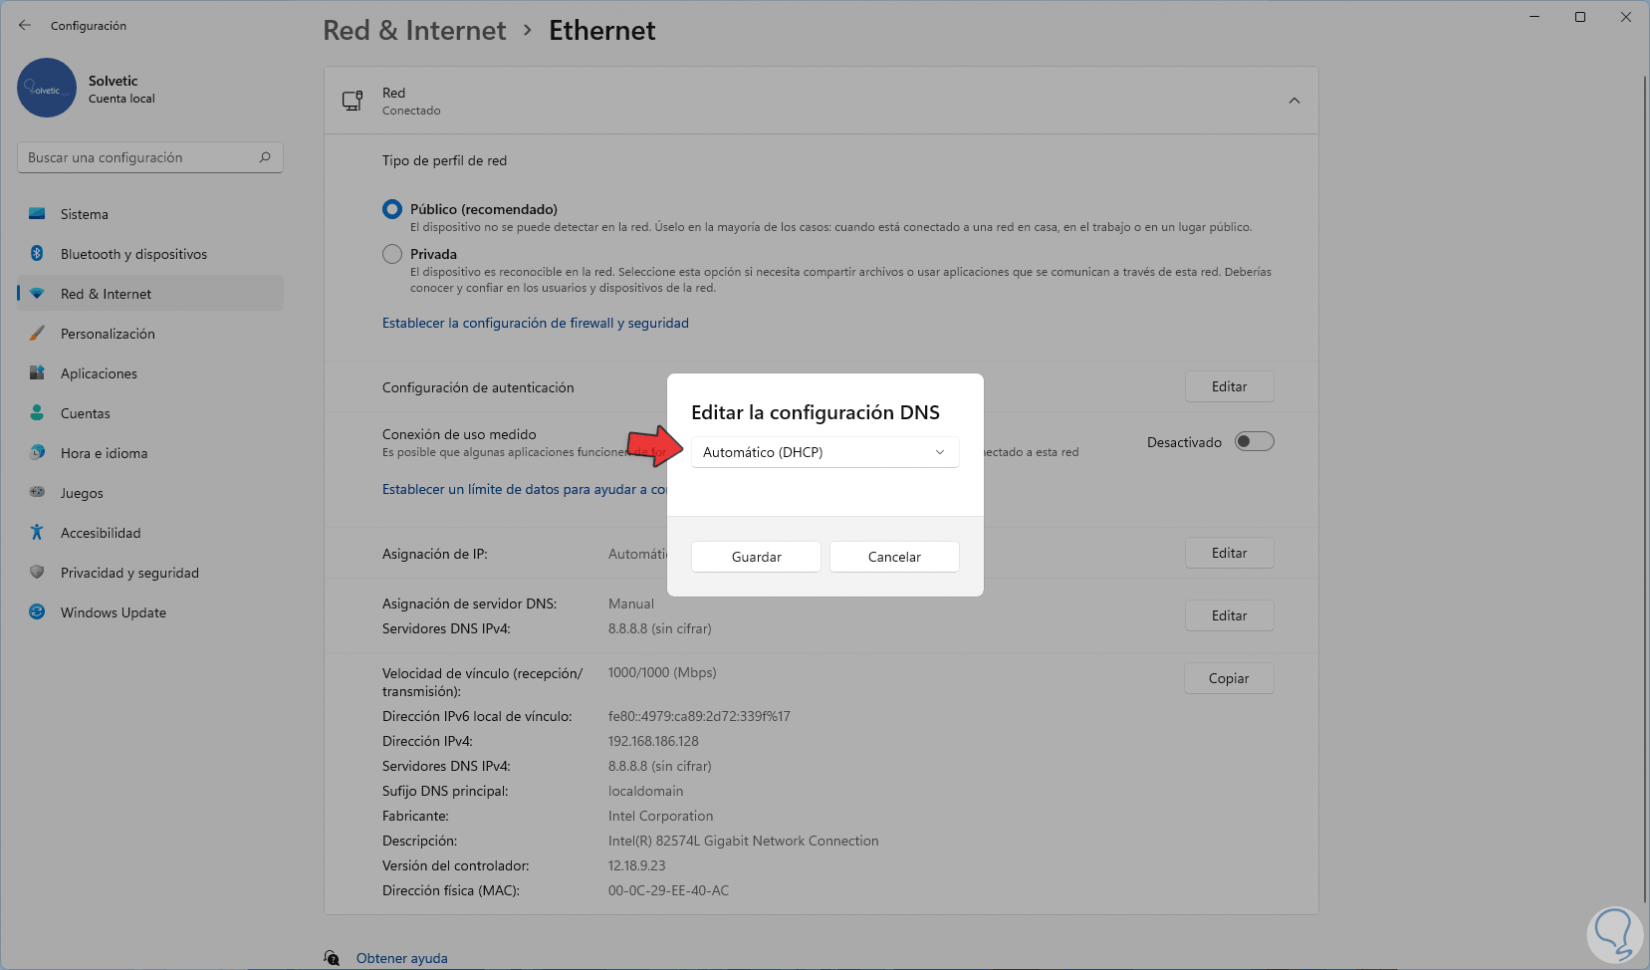Click Guardar in the DNS dialog
This screenshot has height=970, width=1650.
click(x=756, y=557)
